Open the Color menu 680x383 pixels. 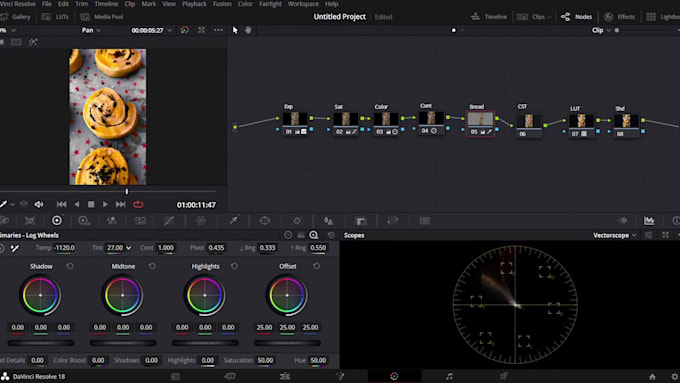click(245, 4)
